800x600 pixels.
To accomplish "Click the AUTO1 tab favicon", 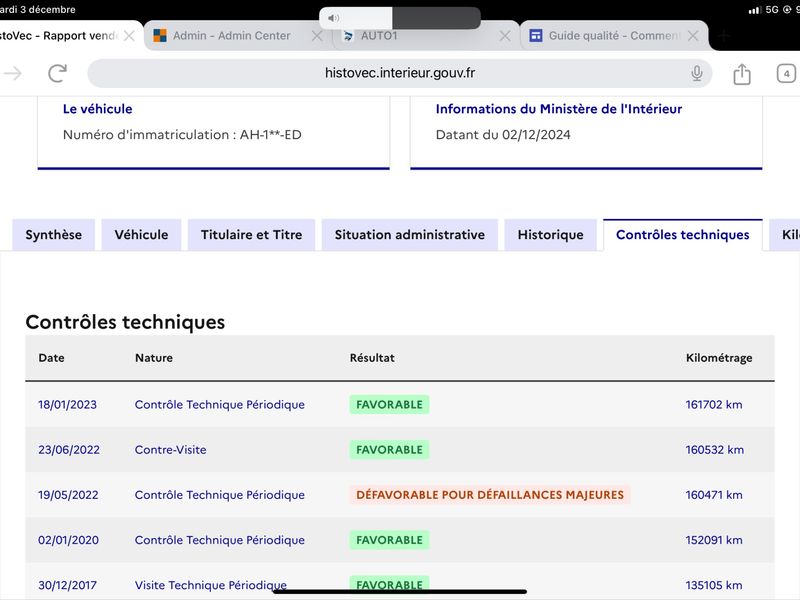I will click(x=348, y=36).
